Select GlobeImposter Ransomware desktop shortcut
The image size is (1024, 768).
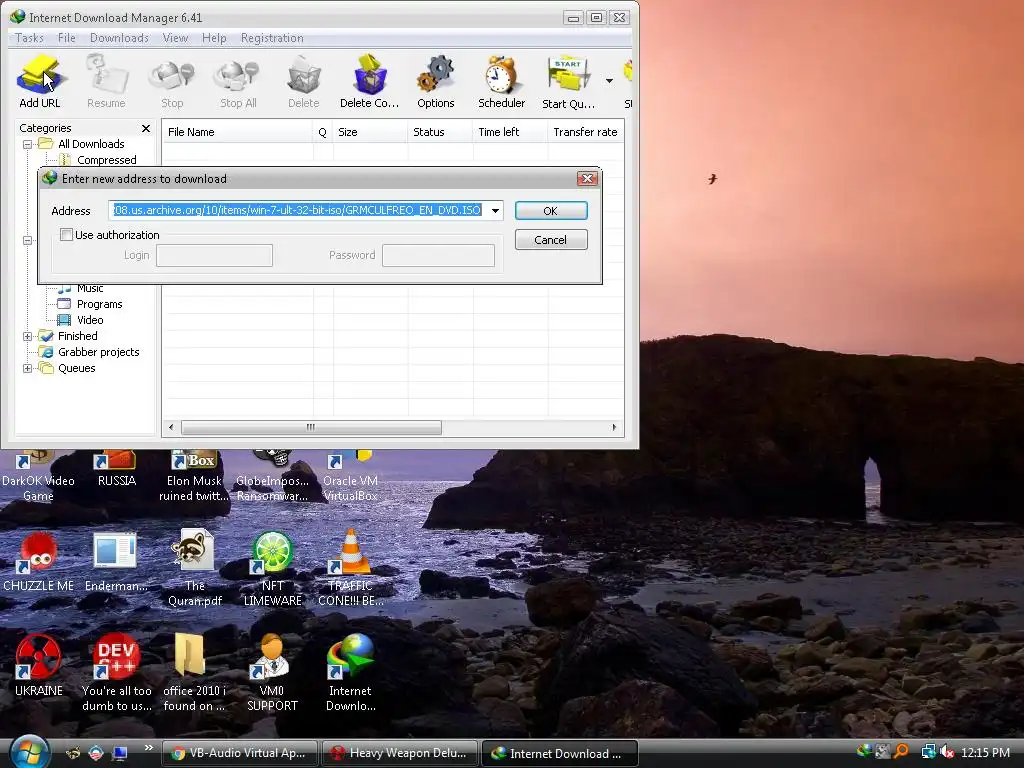click(x=272, y=477)
